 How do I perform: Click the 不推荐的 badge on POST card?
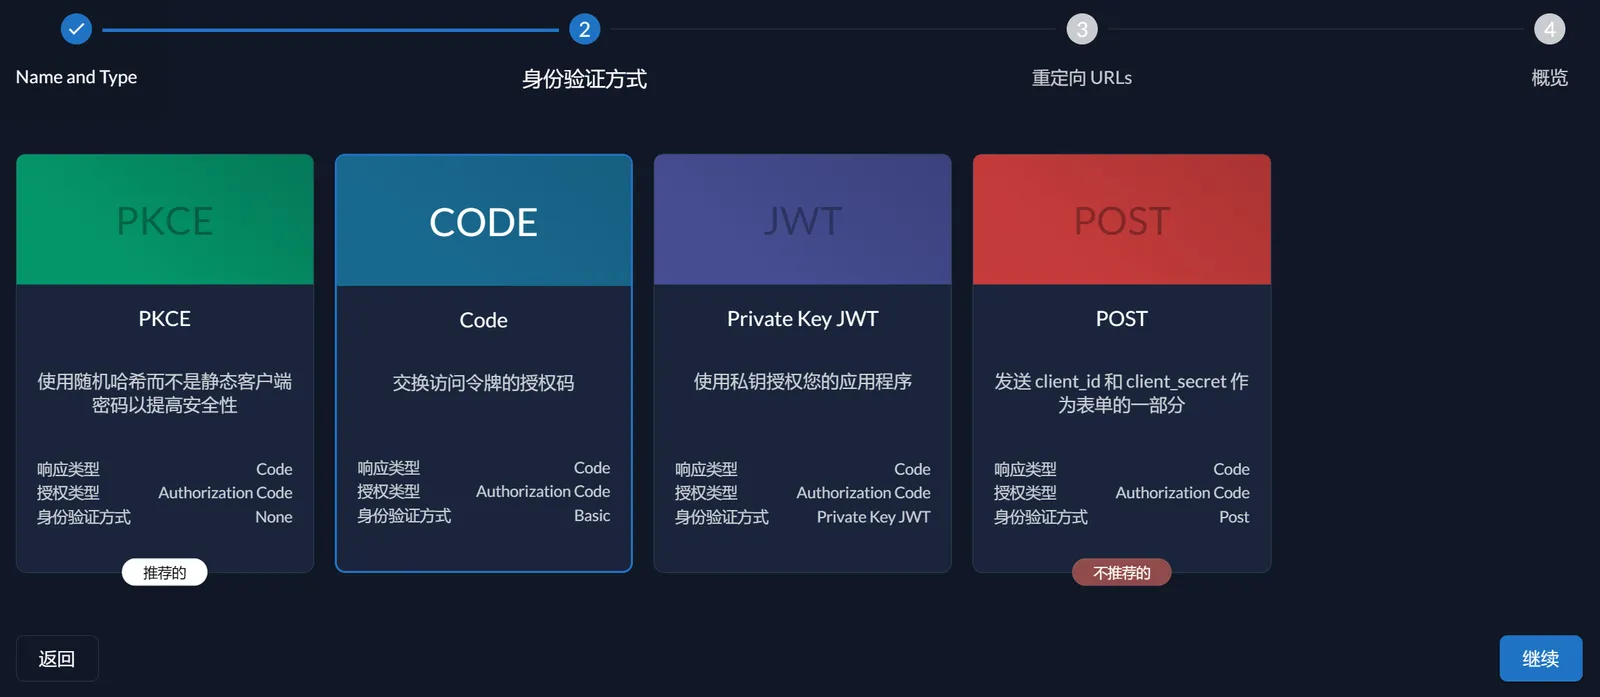[1121, 573]
